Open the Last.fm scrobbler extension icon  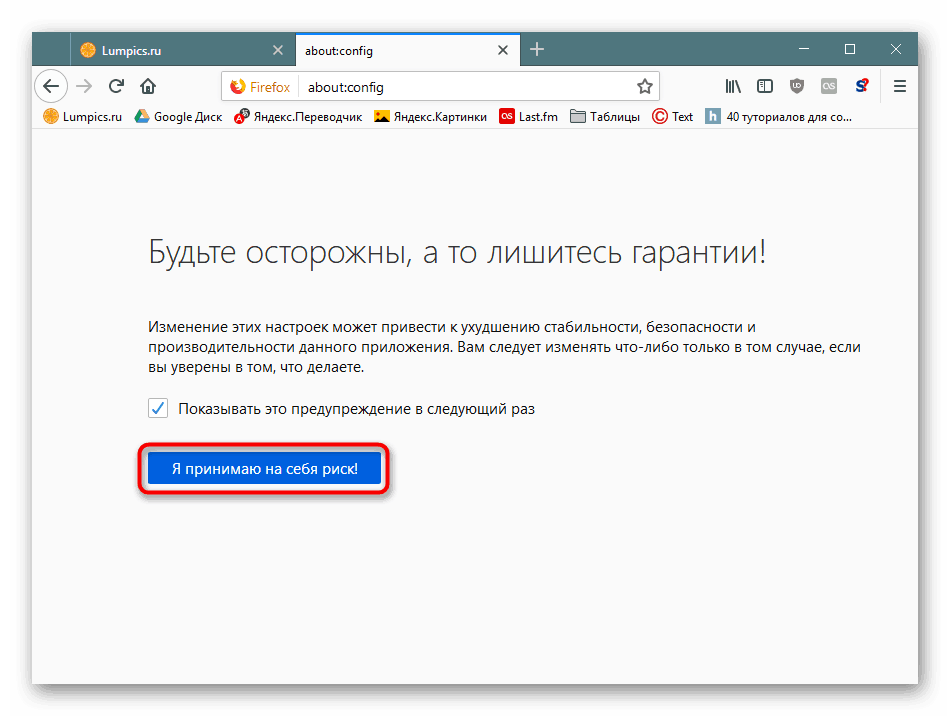click(829, 87)
